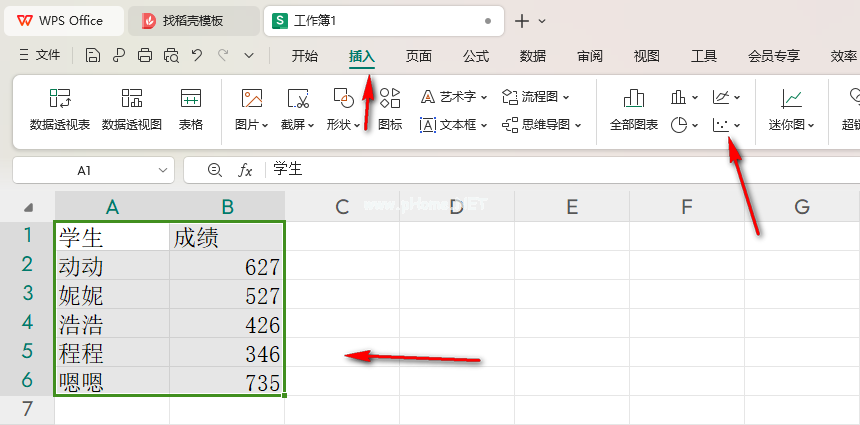Switch to the 页面 ribbon tab
The height and width of the screenshot is (425, 860).
pos(418,56)
